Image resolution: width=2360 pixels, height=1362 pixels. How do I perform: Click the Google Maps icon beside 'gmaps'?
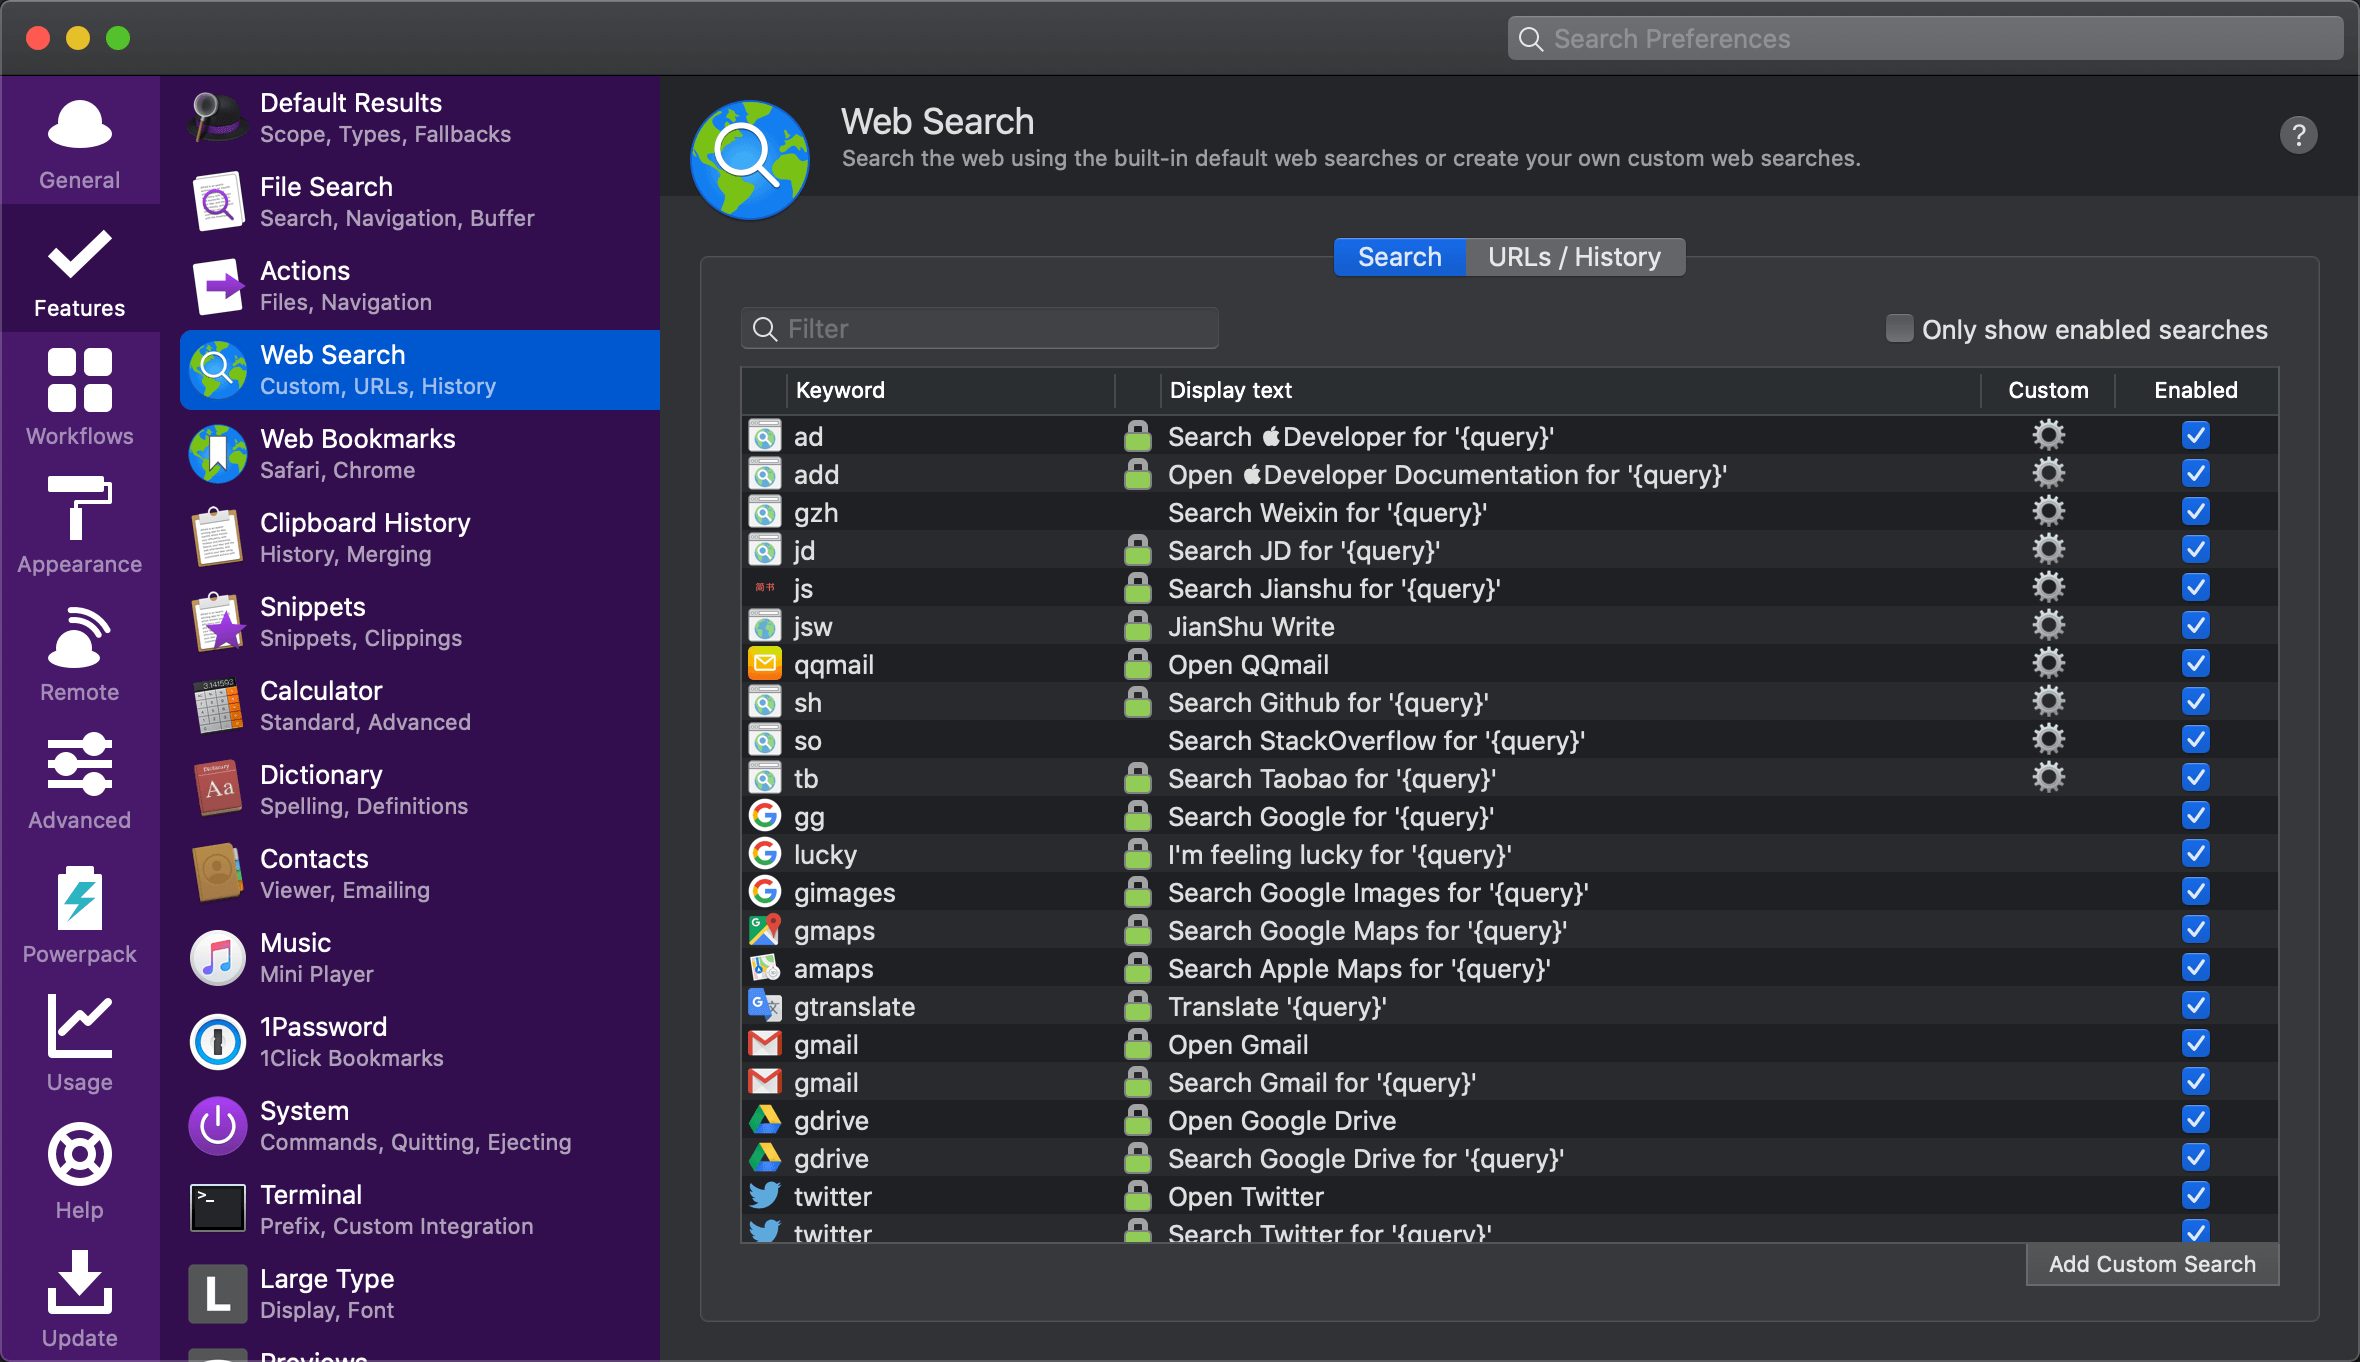765,930
